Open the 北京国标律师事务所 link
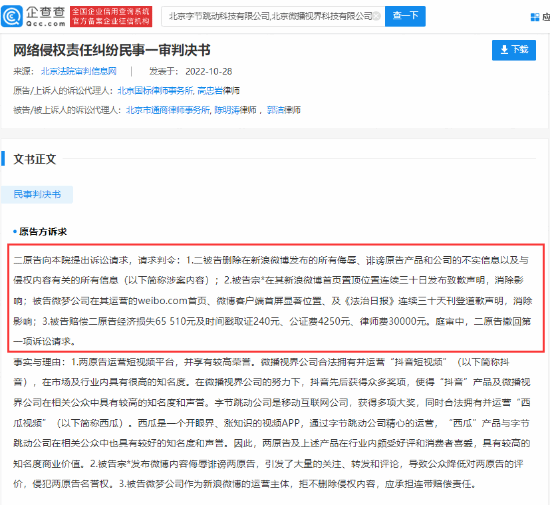Viewport: 550px width, 505px height. 155,91
